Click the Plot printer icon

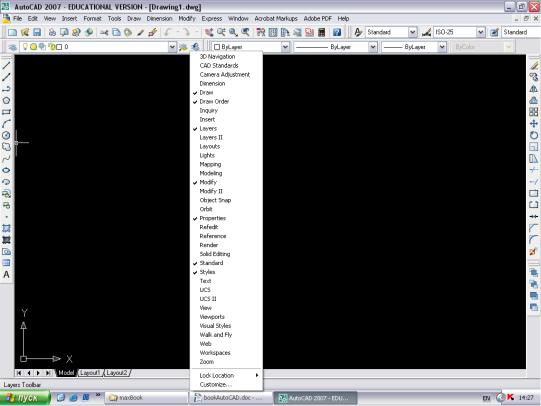(52, 32)
